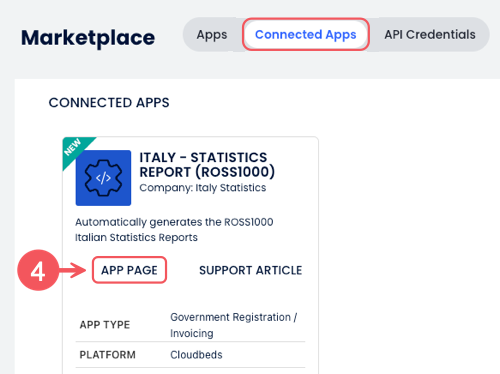Click the red arrow pointing to App Page
The width and height of the screenshot is (500, 374).
pyautogui.click(x=72, y=270)
